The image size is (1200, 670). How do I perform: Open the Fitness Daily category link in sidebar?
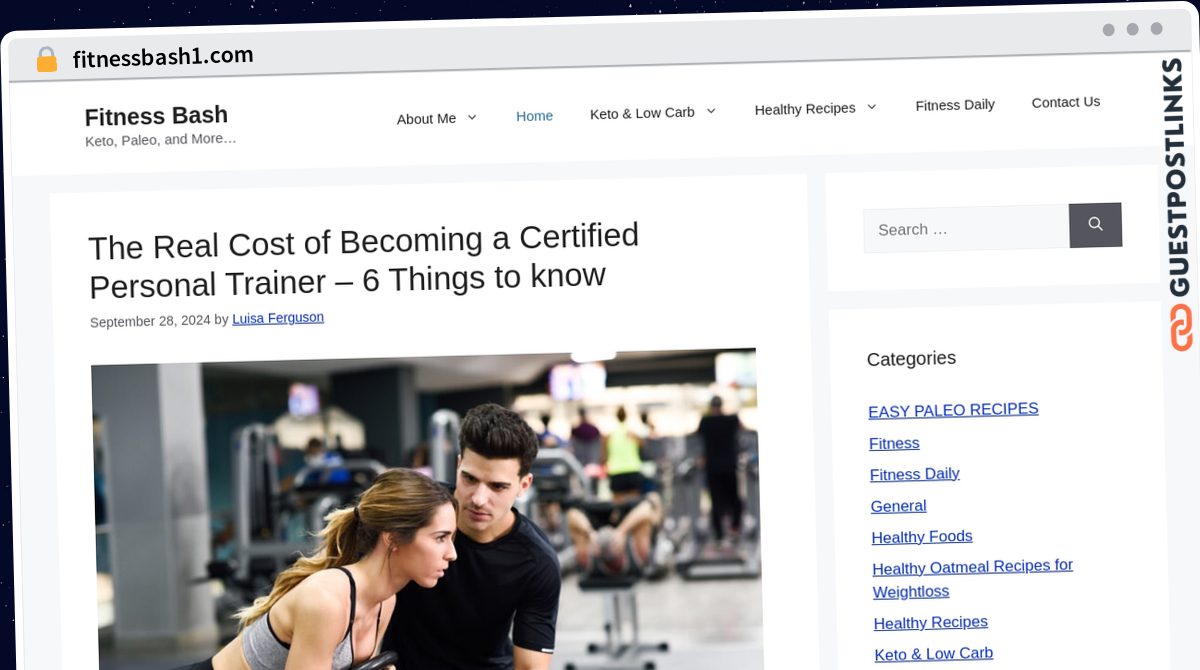(915, 474)
